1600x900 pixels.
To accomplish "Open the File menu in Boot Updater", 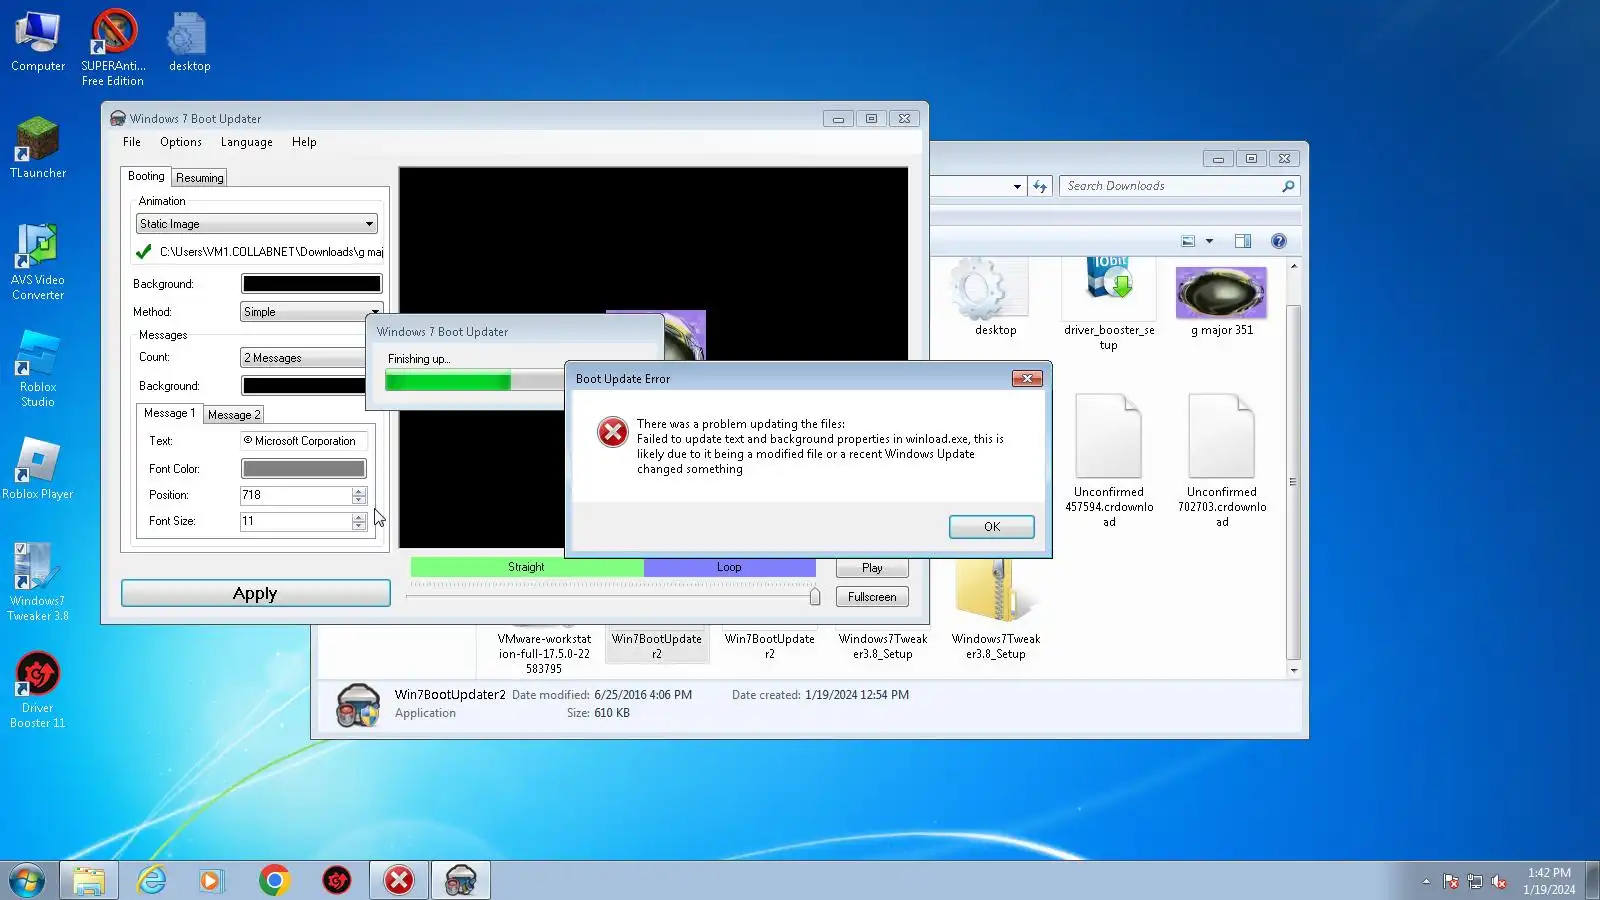I will (x=132, y=142).
